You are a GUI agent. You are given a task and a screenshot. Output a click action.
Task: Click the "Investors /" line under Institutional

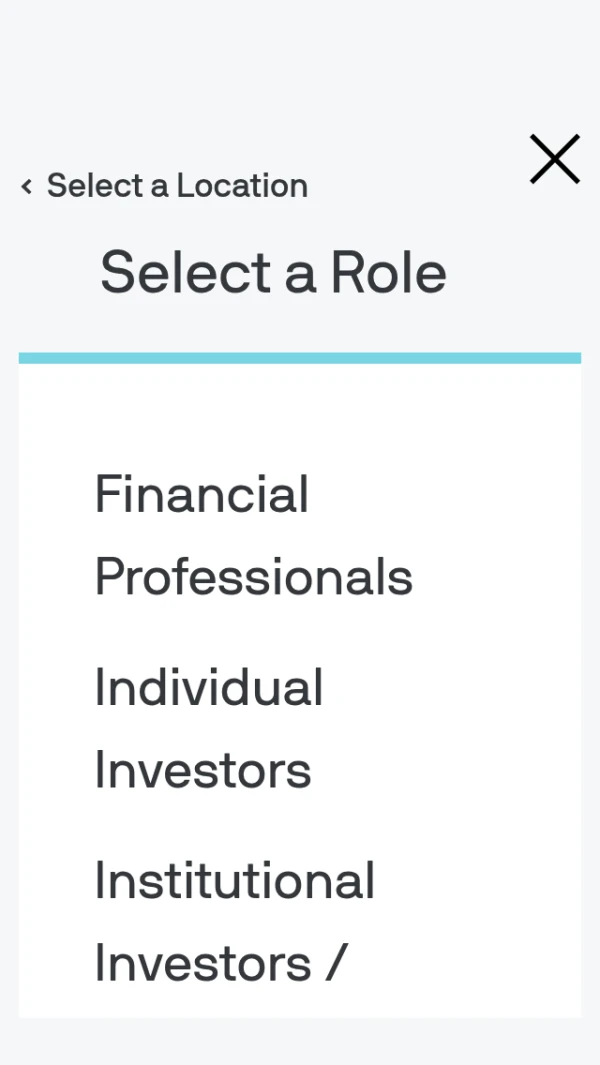(x=220, y=963)
